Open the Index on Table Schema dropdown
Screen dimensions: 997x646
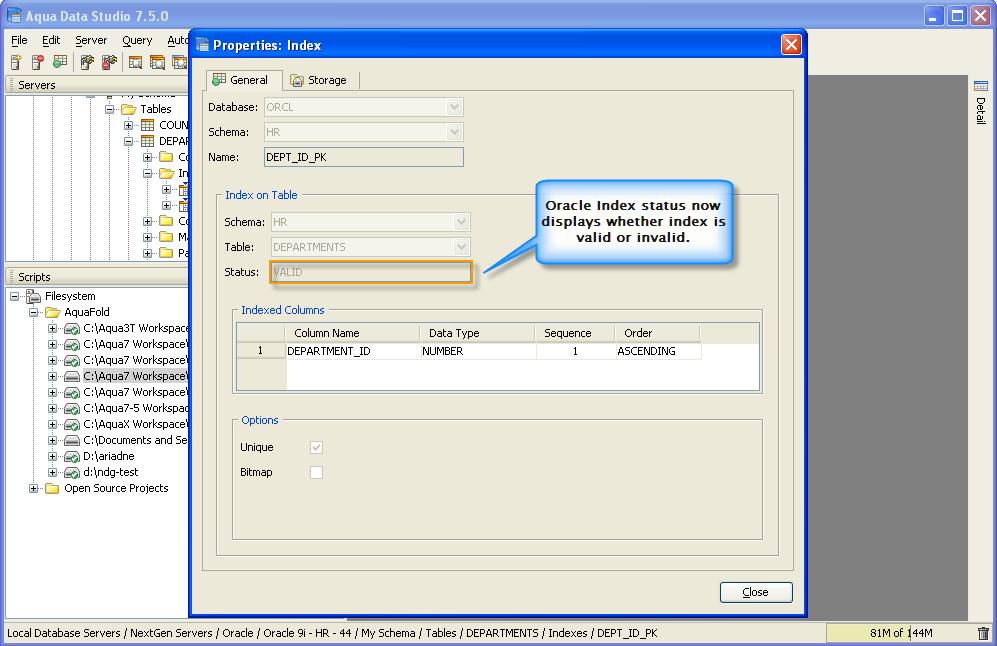tap(462, 222)
